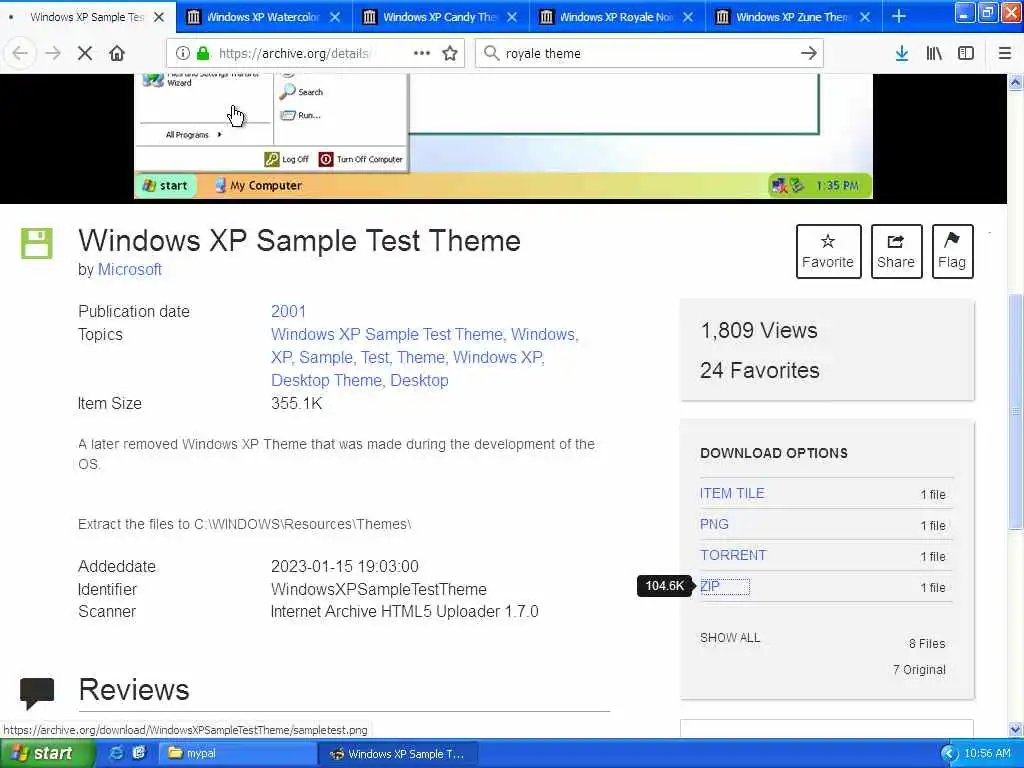Click the Reviews speech bubble icon
1024x768 pixels.
[x=37, y=693]
